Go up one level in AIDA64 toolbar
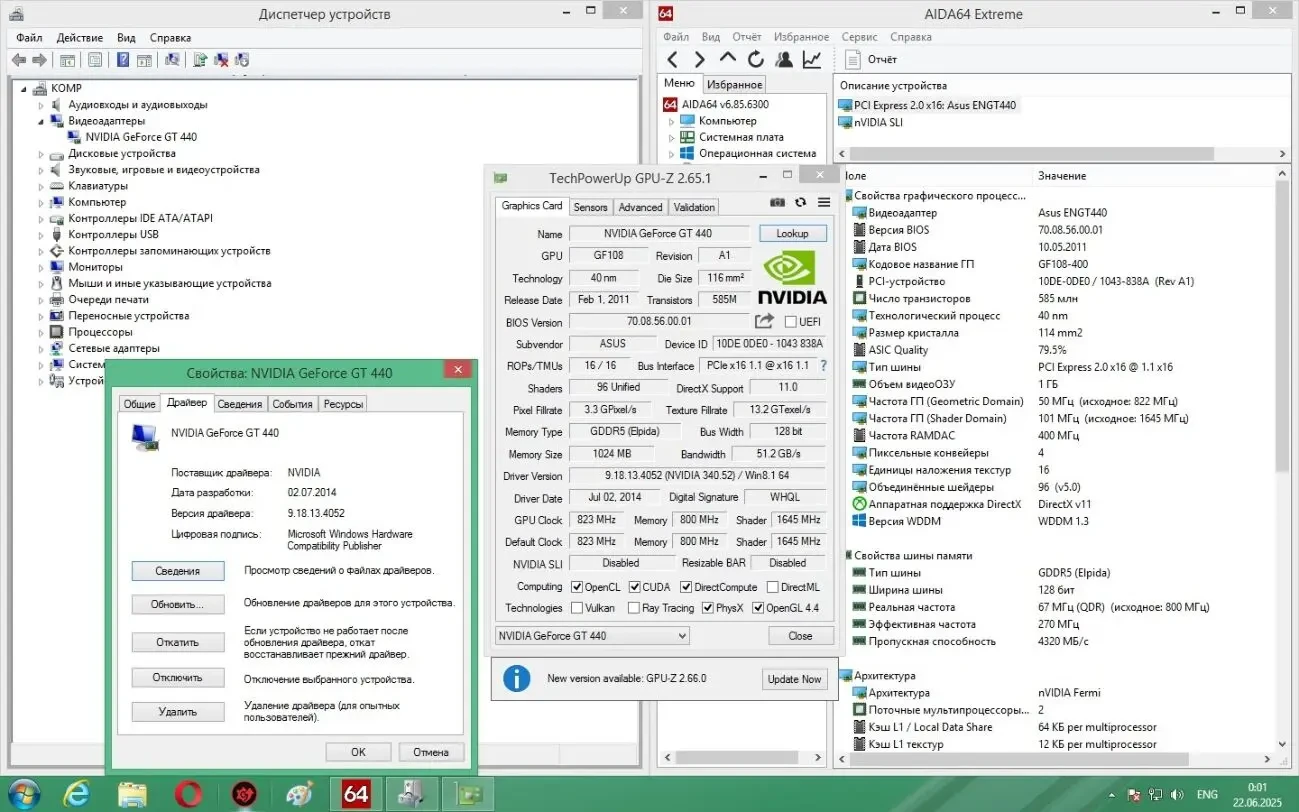The width and height of the screenshot is (1299, 812). click(728, 59)
